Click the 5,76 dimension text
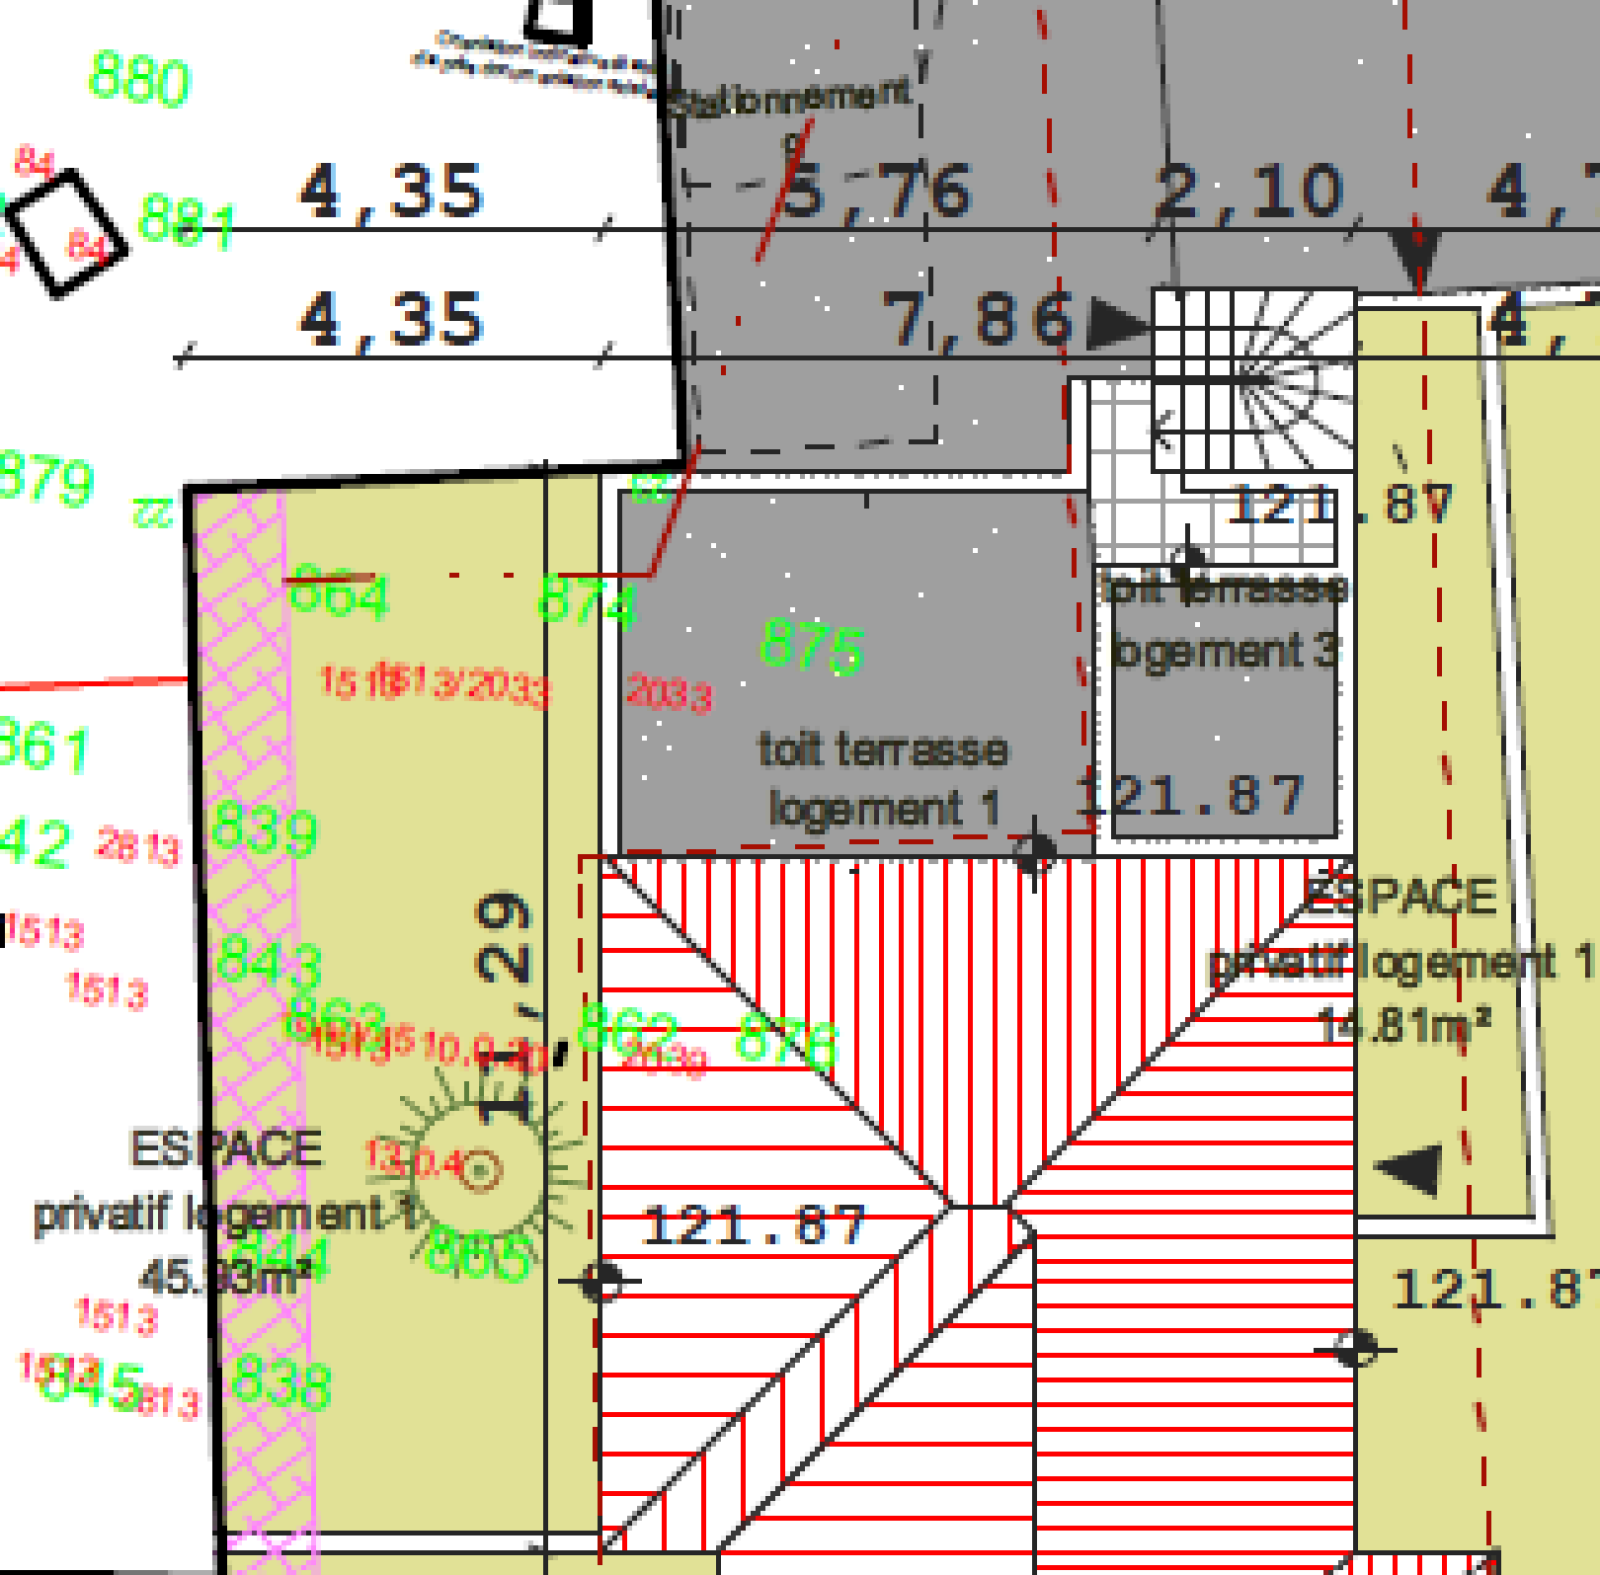Viewport: 1600px width, 1575px height. (875, 190)
